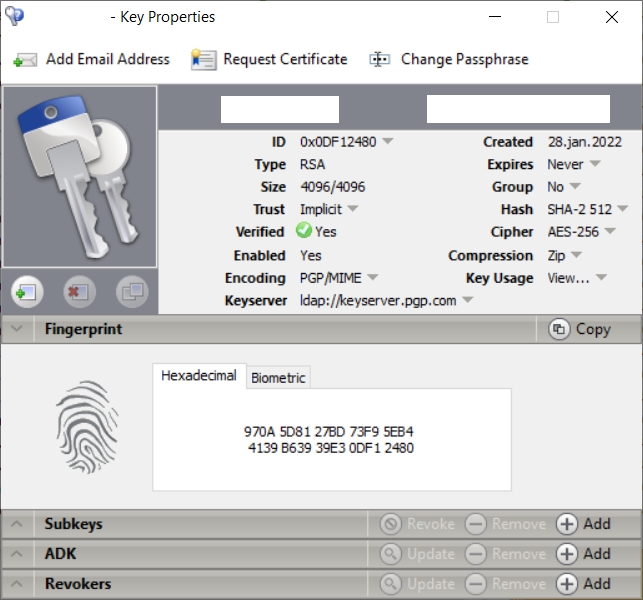Switch to the Biometric tab
The image size is (643, 600).
(279, 378)
